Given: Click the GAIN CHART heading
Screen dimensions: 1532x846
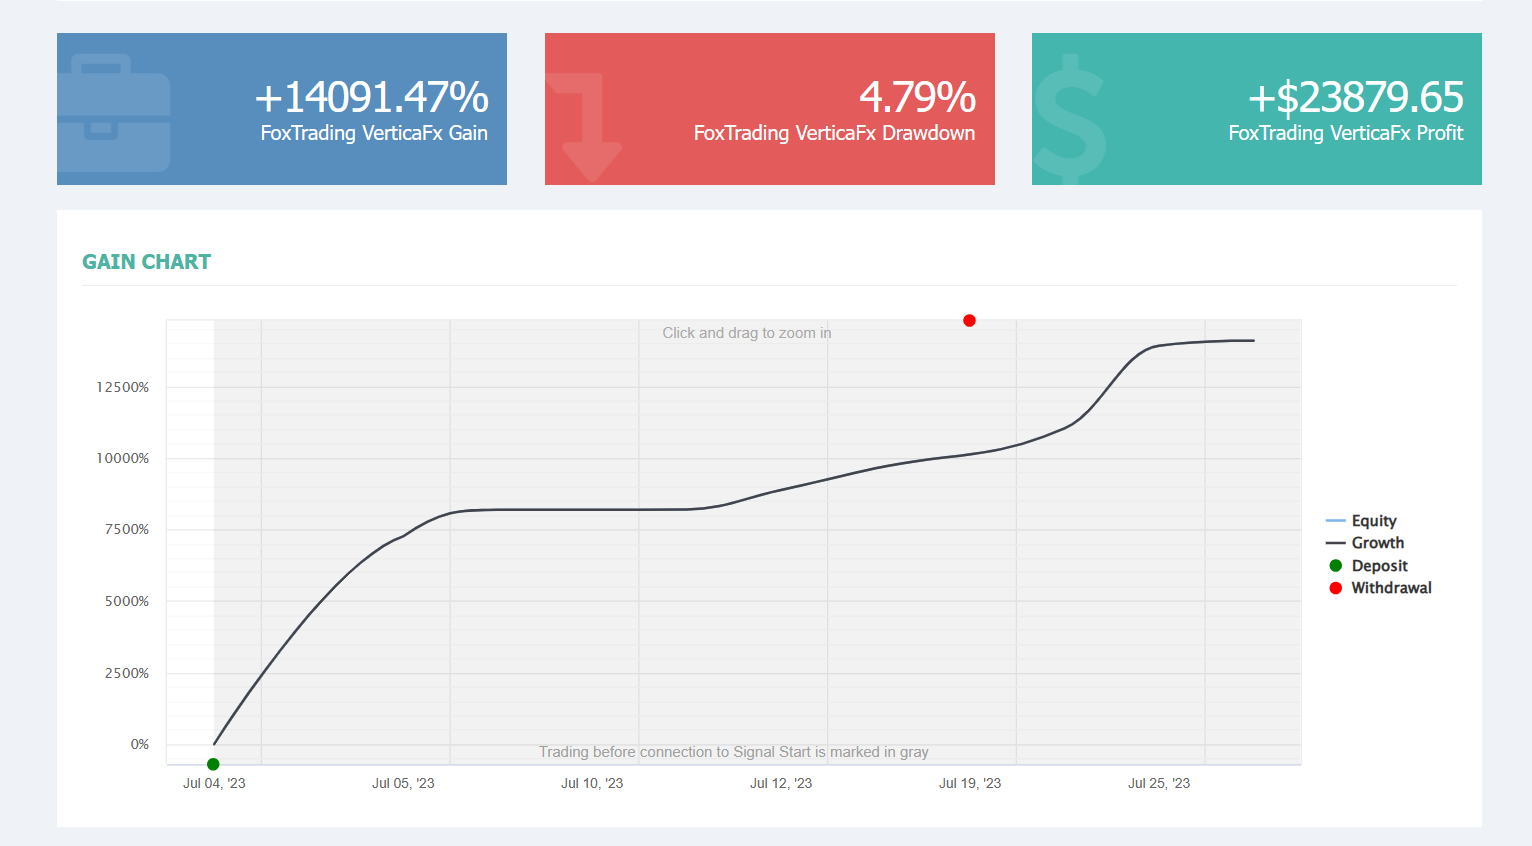Looking at the screenshot, I should (x=147, y=262).
